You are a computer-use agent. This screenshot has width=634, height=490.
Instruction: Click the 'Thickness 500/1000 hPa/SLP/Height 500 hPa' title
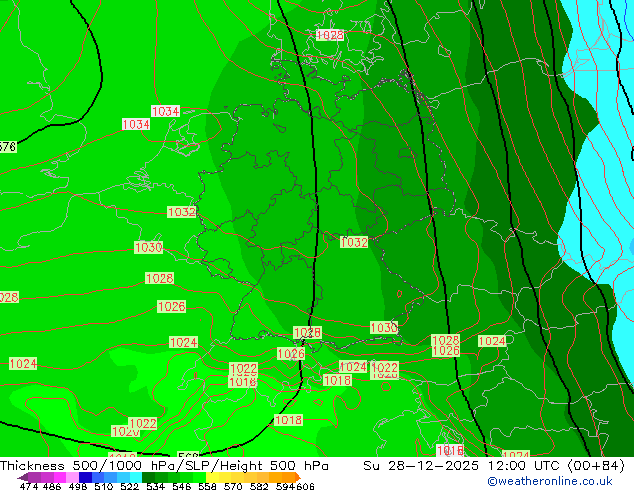(164, 466)
